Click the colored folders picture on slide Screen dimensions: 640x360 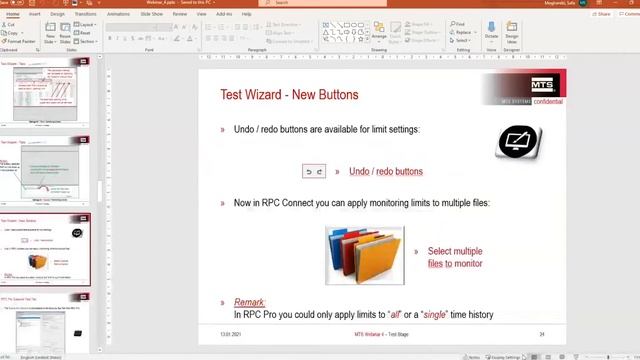coord(365,256)
